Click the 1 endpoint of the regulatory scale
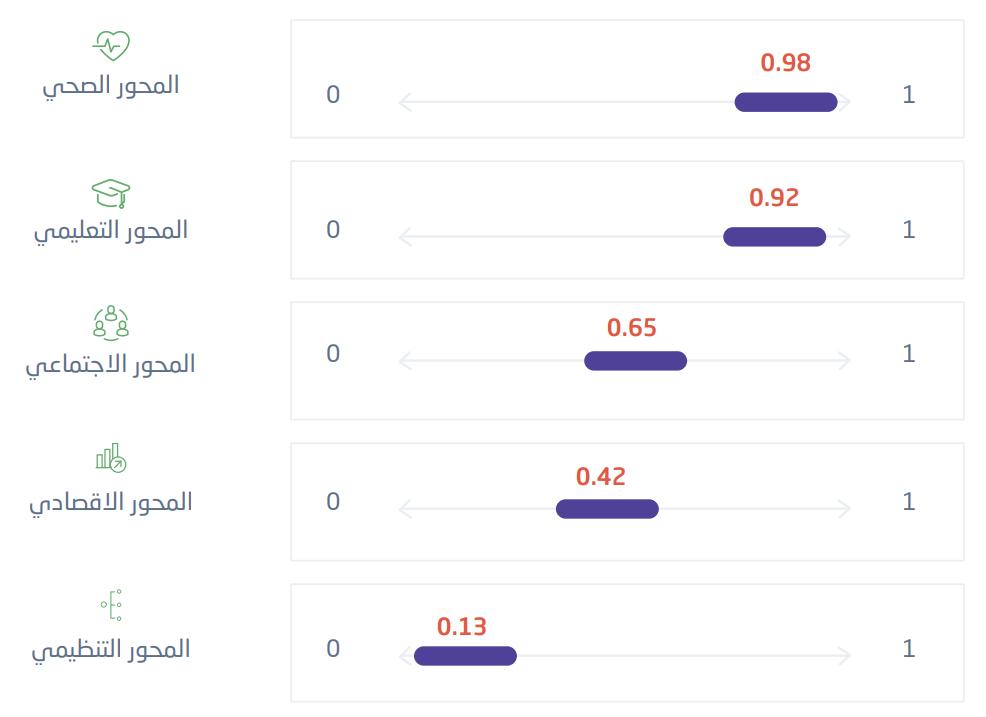 (x=908, y=649)
